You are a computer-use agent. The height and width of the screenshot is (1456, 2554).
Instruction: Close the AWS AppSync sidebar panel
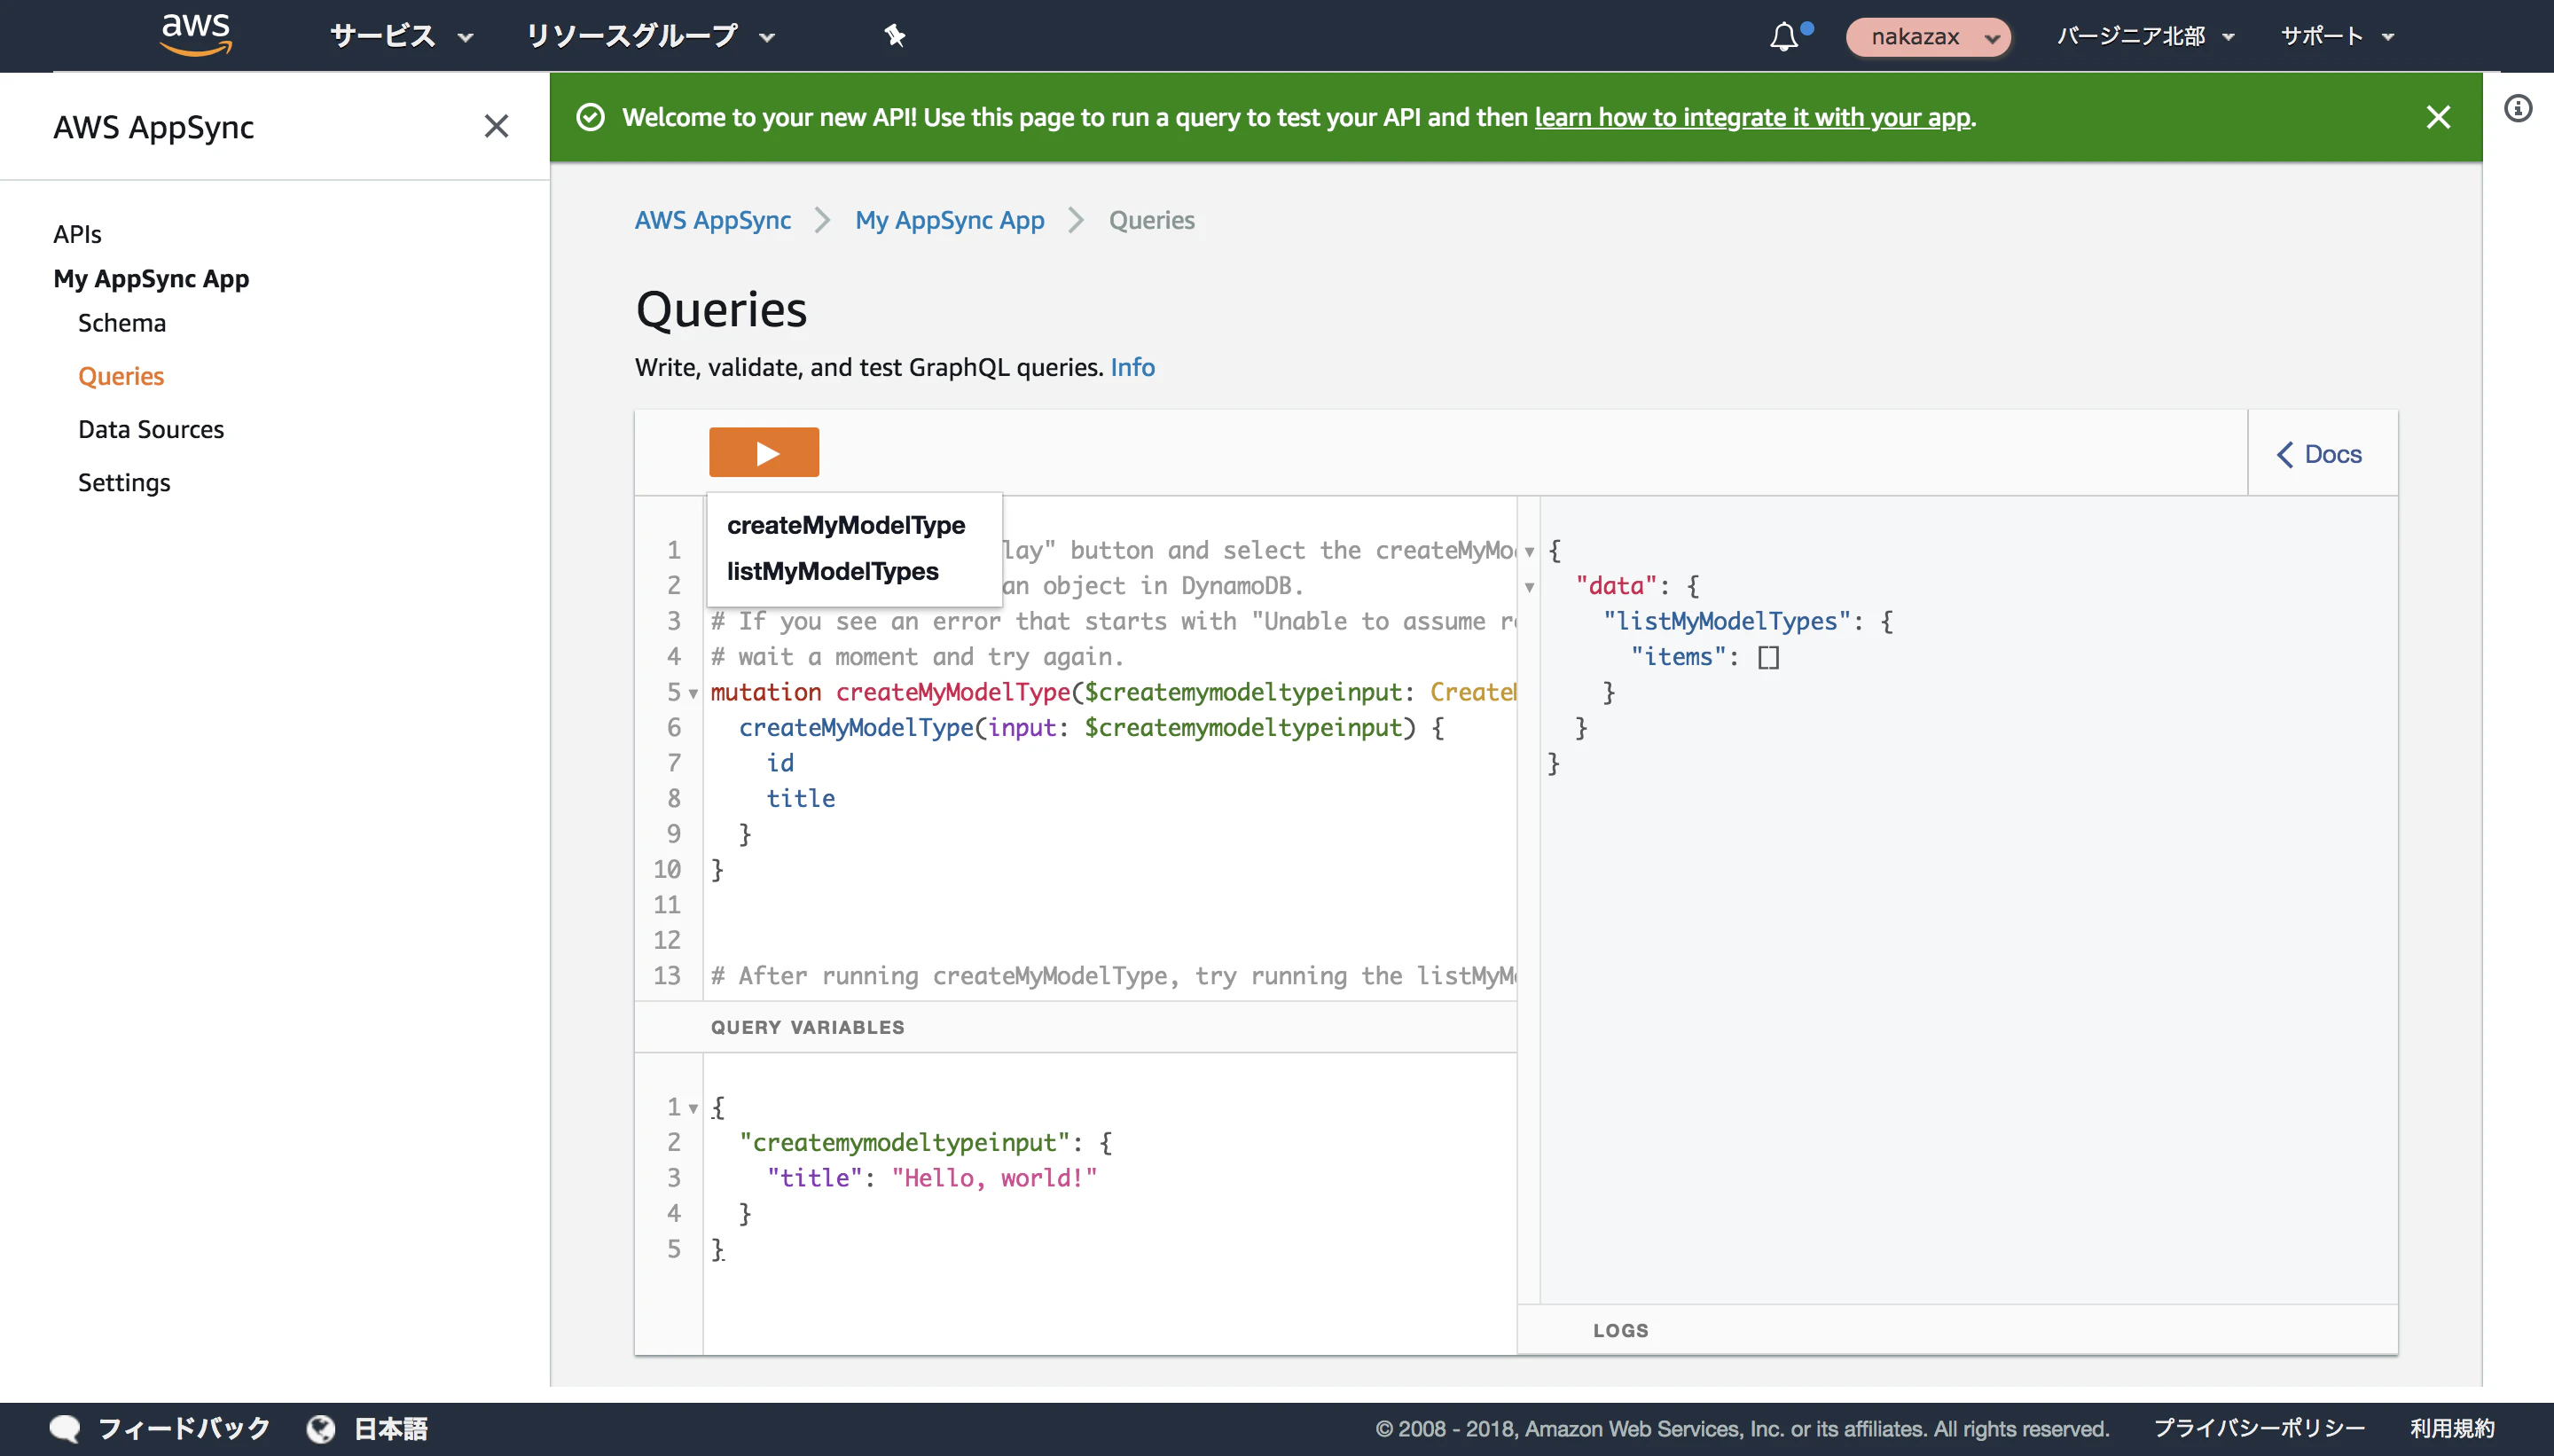click(x=496, y=126)
